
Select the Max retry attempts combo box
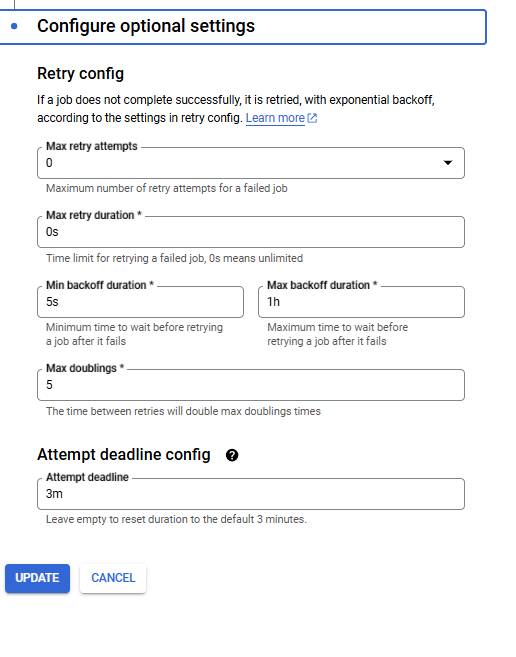click(x=251, y=163)
